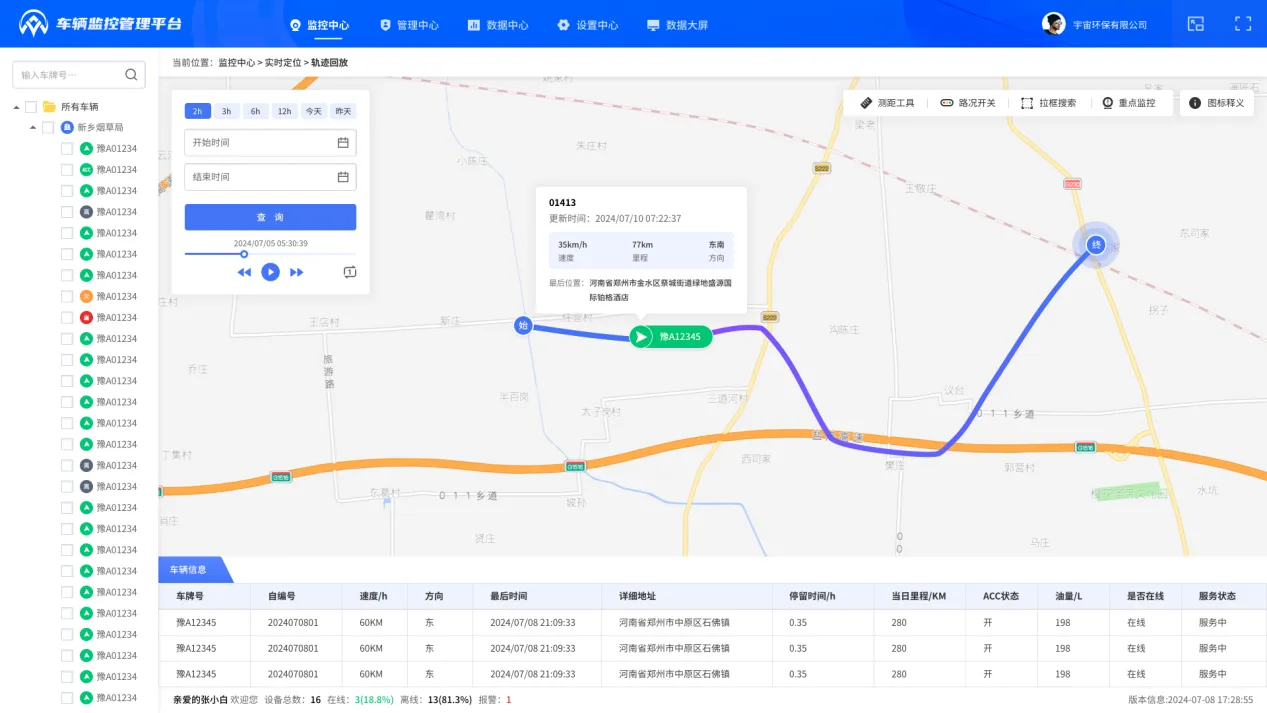The width and height of the screenshot is (1267, 713).
Task: Enter fullscreen with the header corner-brackets icon
Action: coord(1243,24)
